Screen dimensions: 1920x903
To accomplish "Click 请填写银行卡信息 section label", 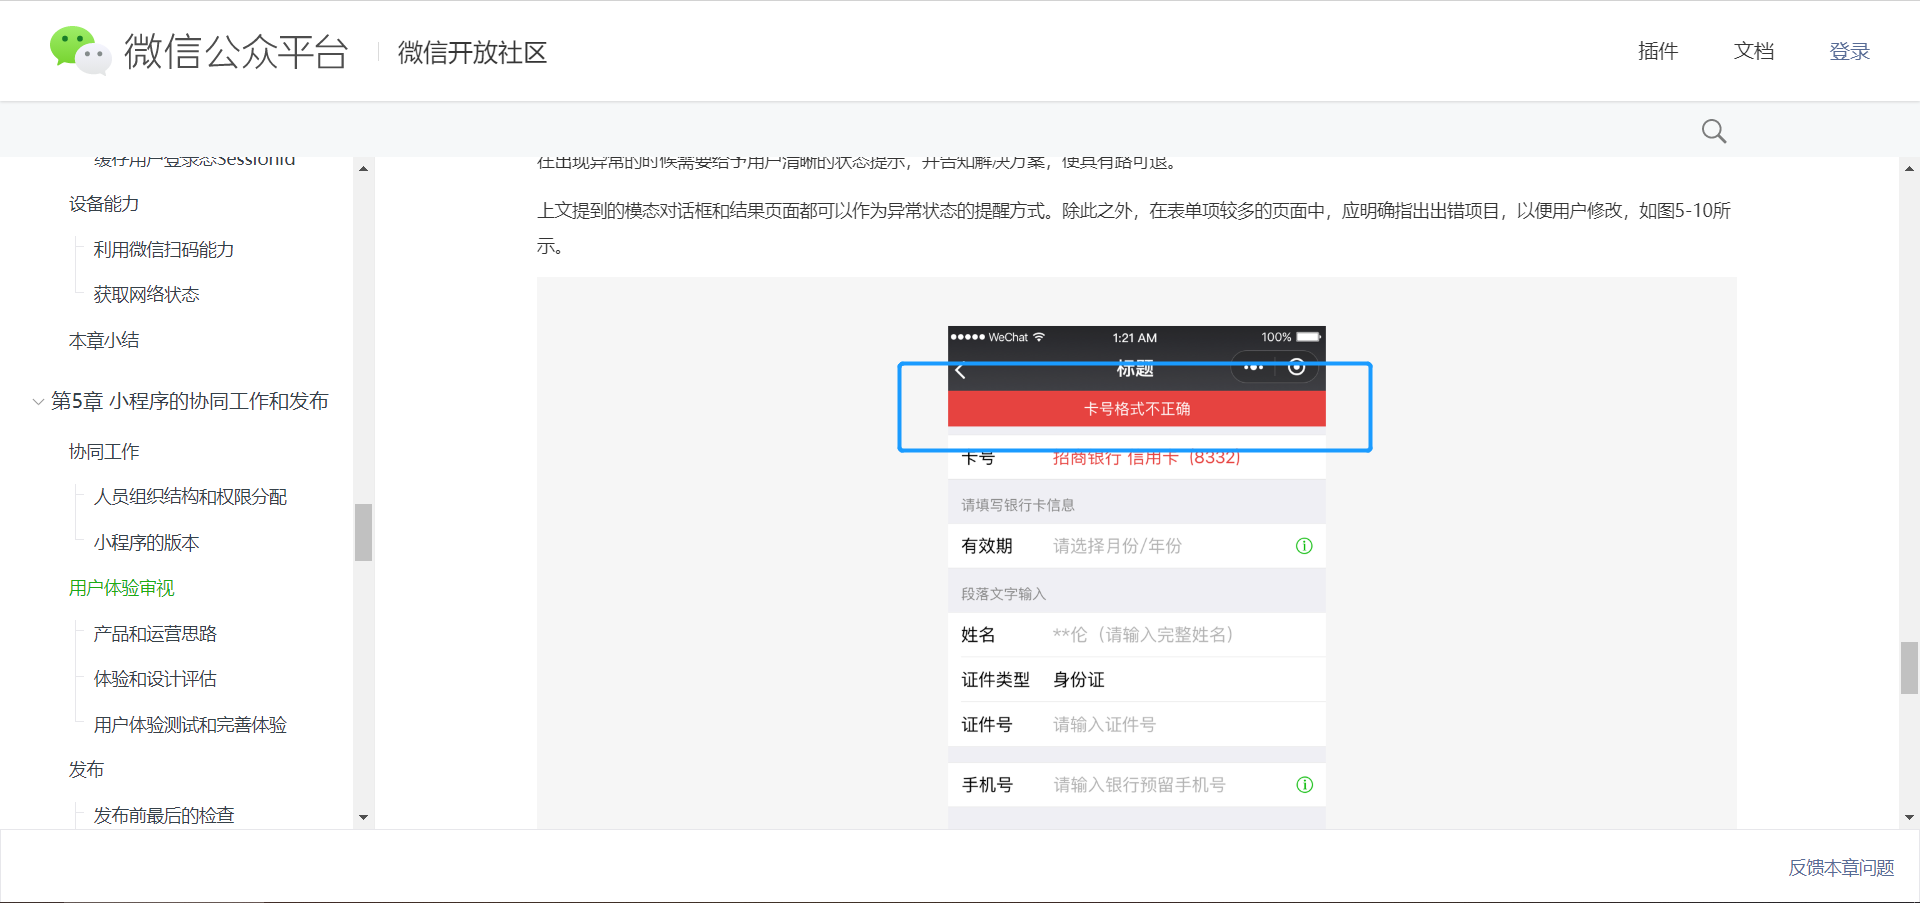I will pos(1018,505).
